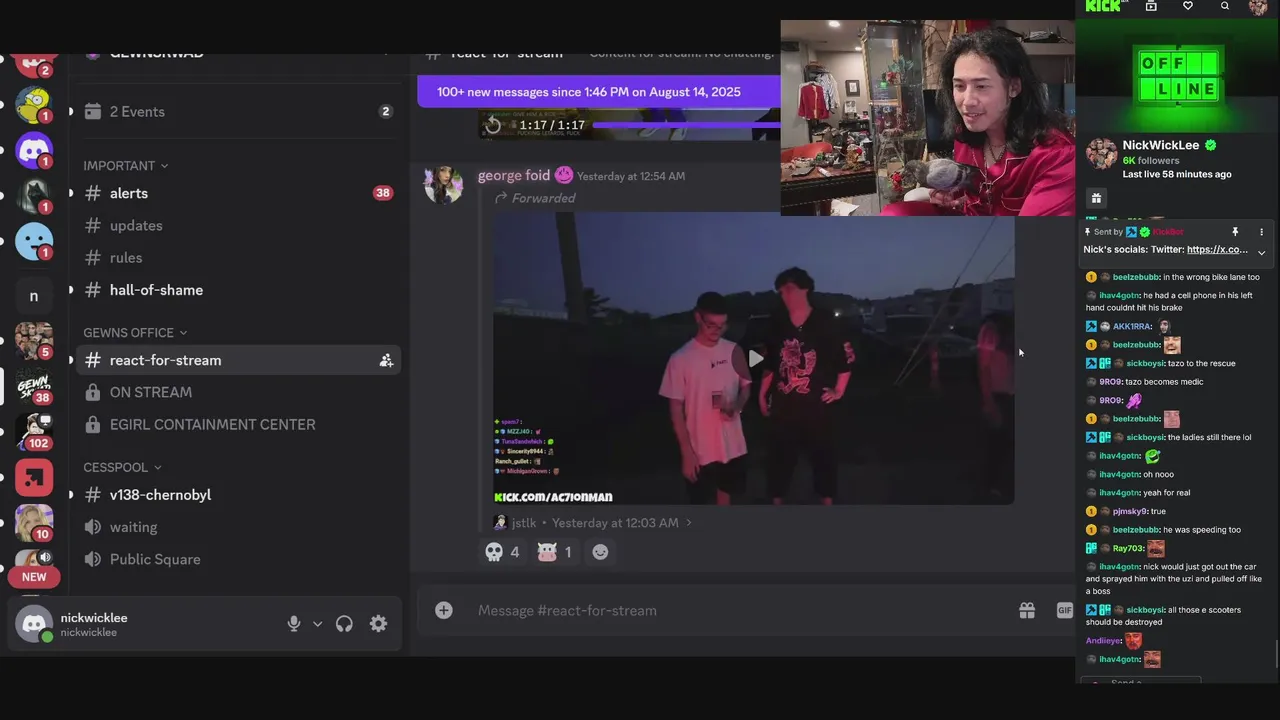Toggle deafen with the headphones icon
This screenshot has height=720, width=1280.
[x=344, y=624]
